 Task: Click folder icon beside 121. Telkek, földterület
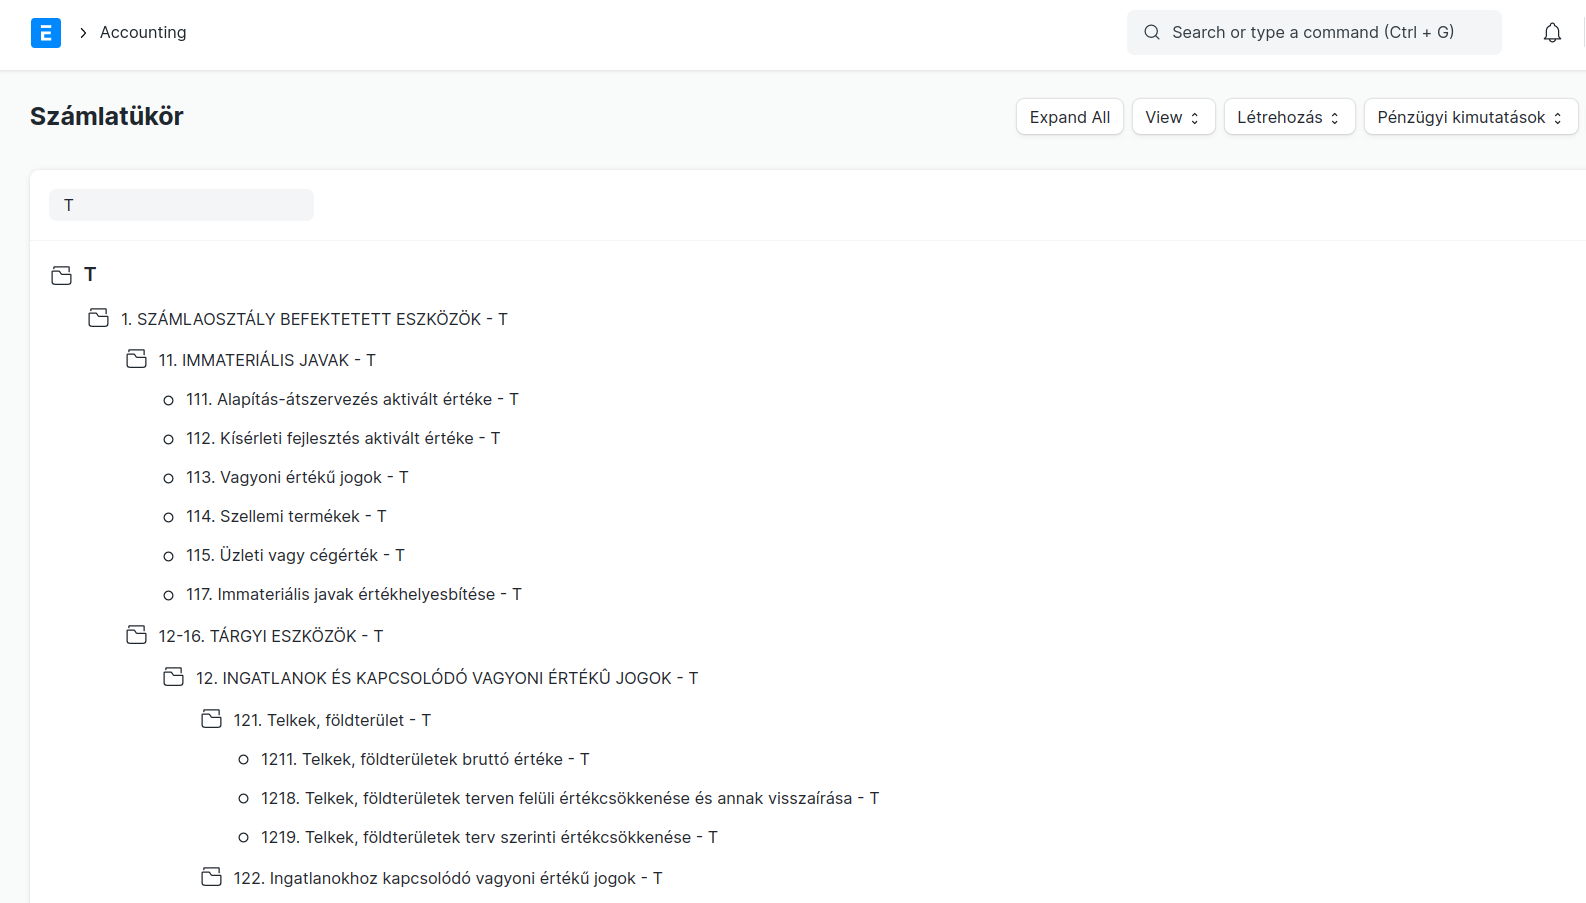[x=211, y=719]
